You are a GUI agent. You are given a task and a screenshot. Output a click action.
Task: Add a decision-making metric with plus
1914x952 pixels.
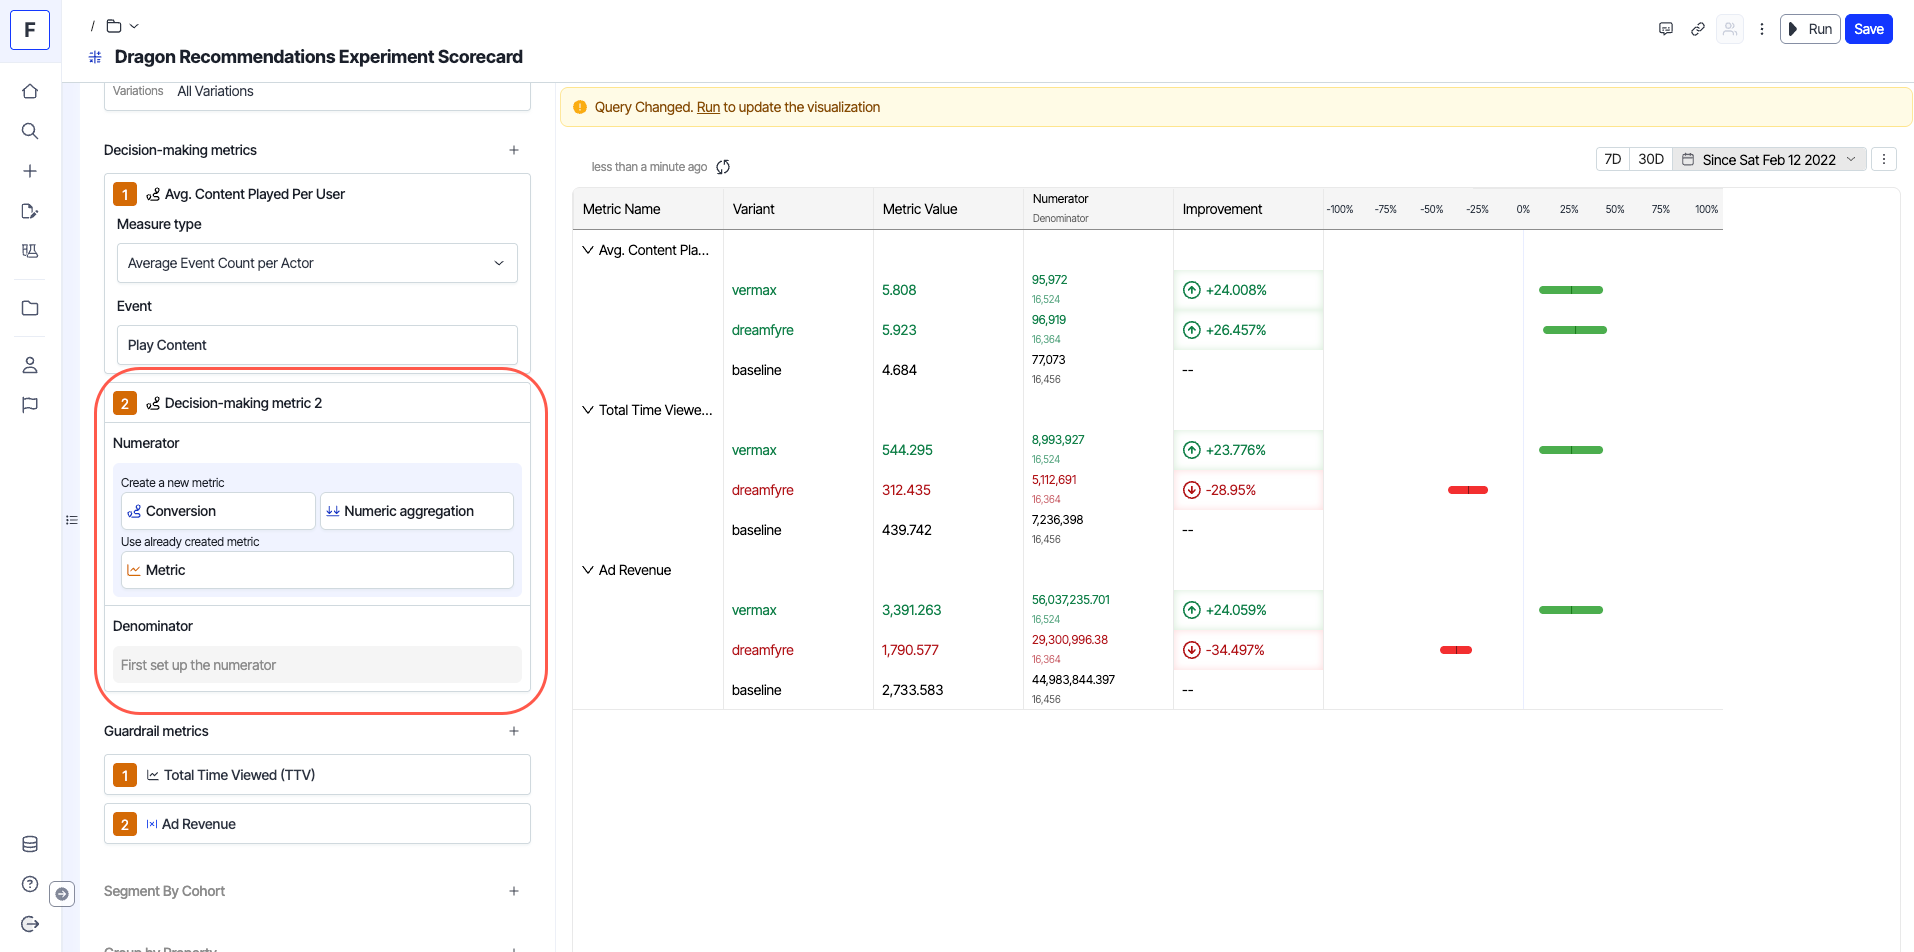coord(514,150)
